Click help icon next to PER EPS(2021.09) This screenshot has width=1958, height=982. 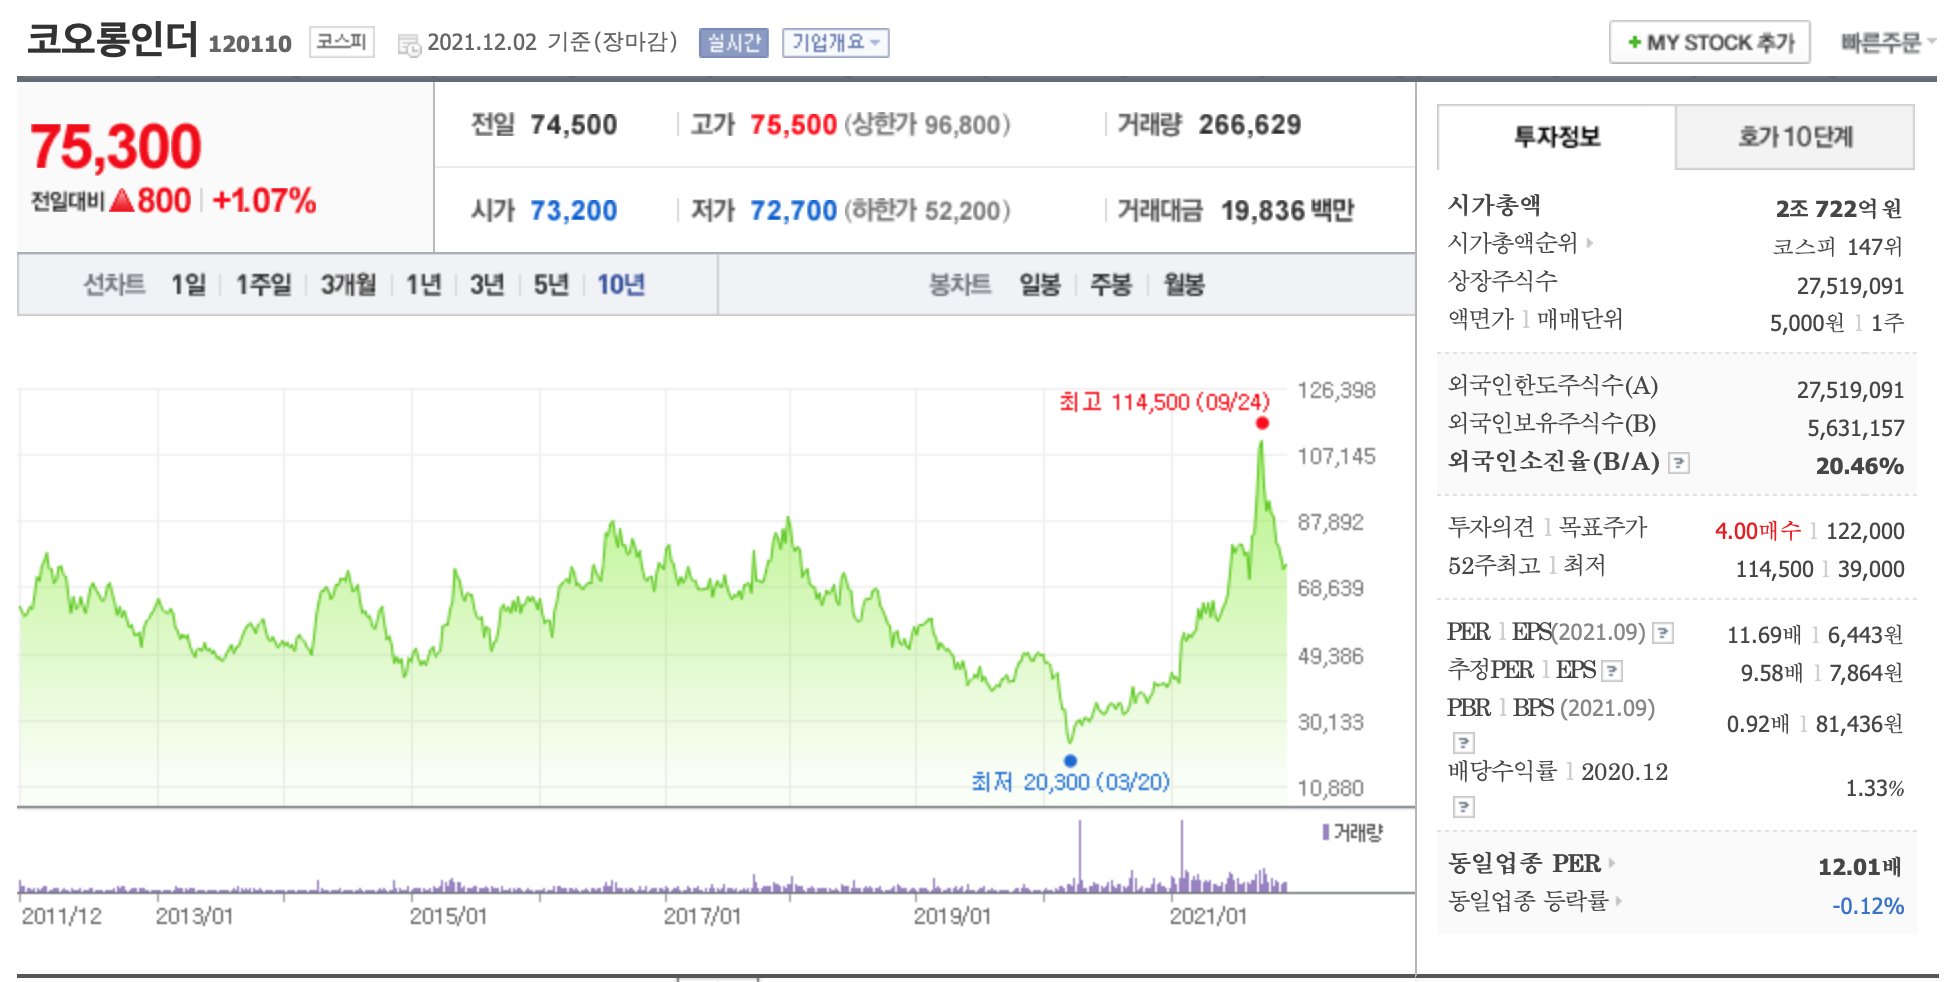click(x=1663, y=633)
